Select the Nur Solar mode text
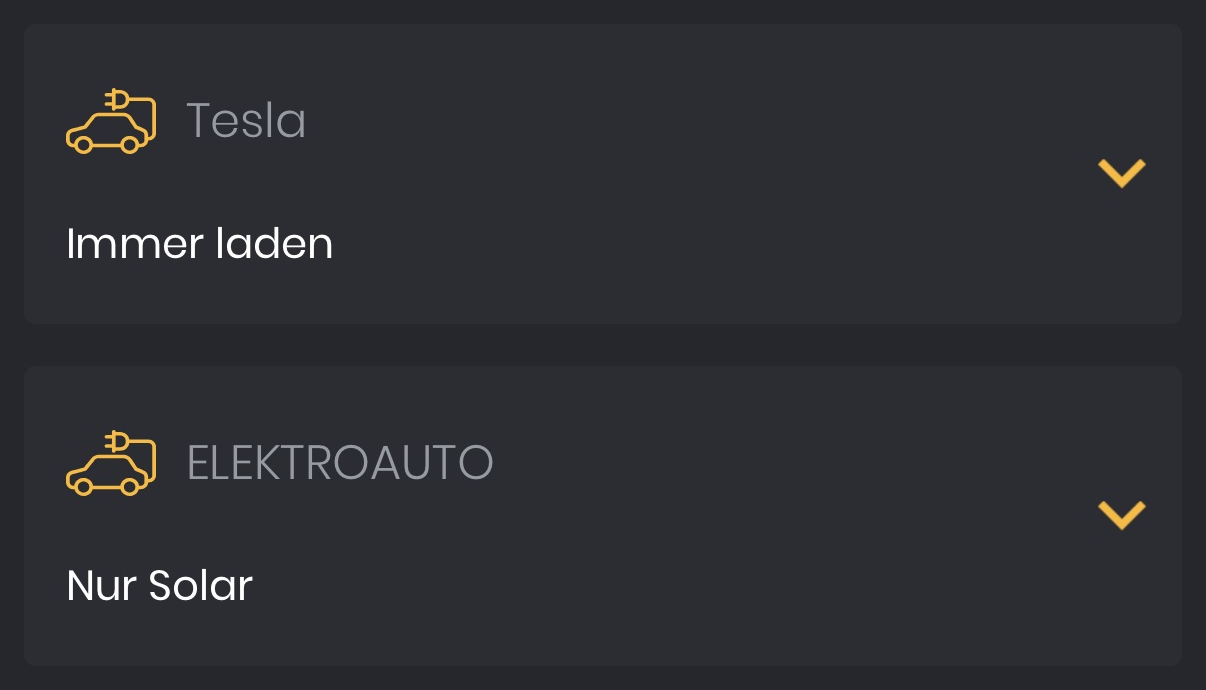Viewport: 1206px width, 690px height. pyautogui.click(x=159, y=586)
